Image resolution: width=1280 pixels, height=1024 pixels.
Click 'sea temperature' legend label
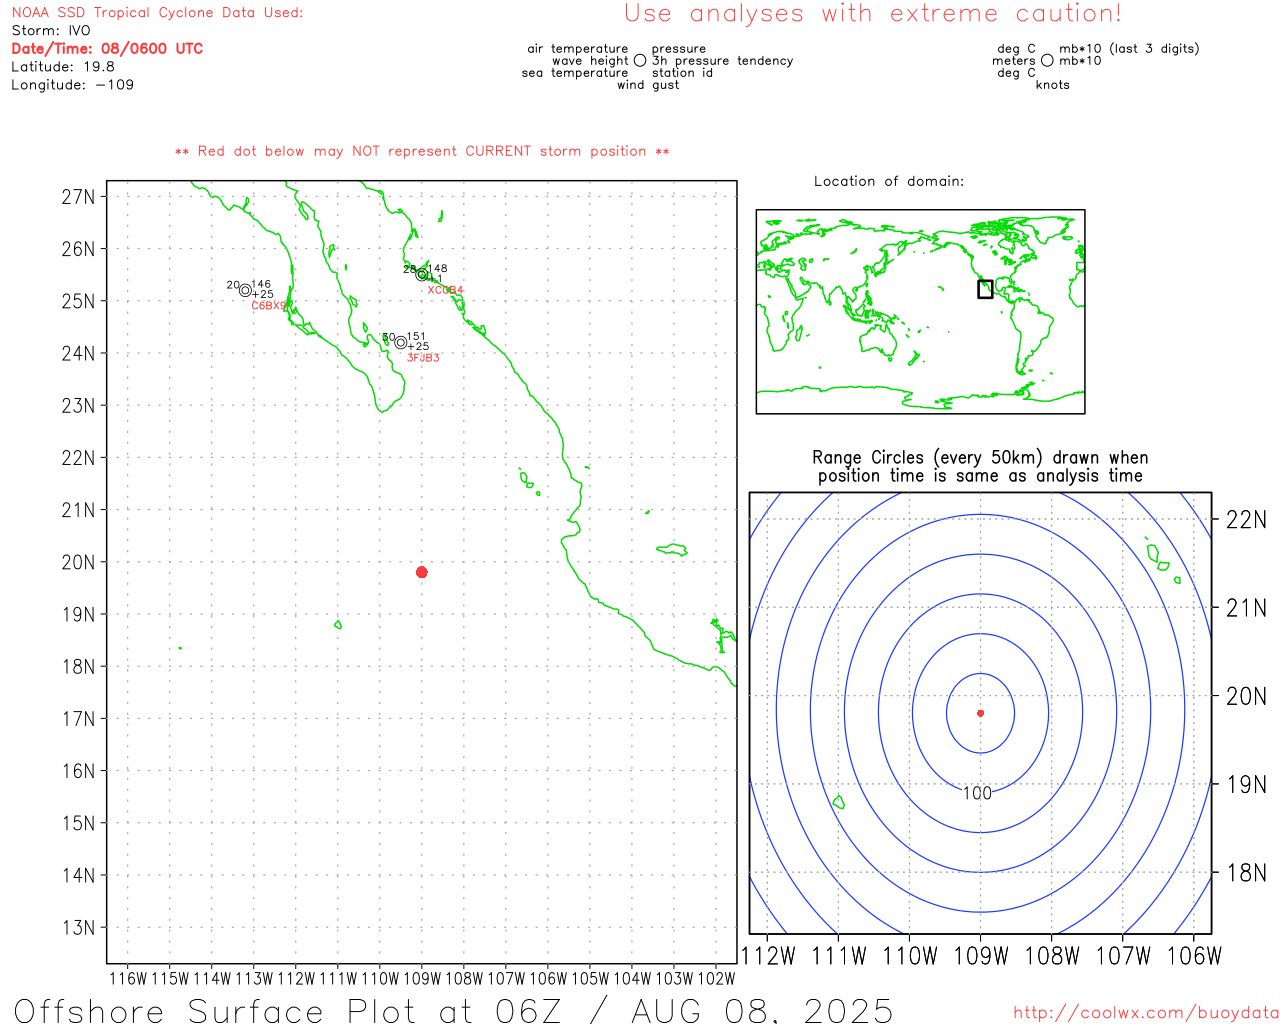pos(575,73)
